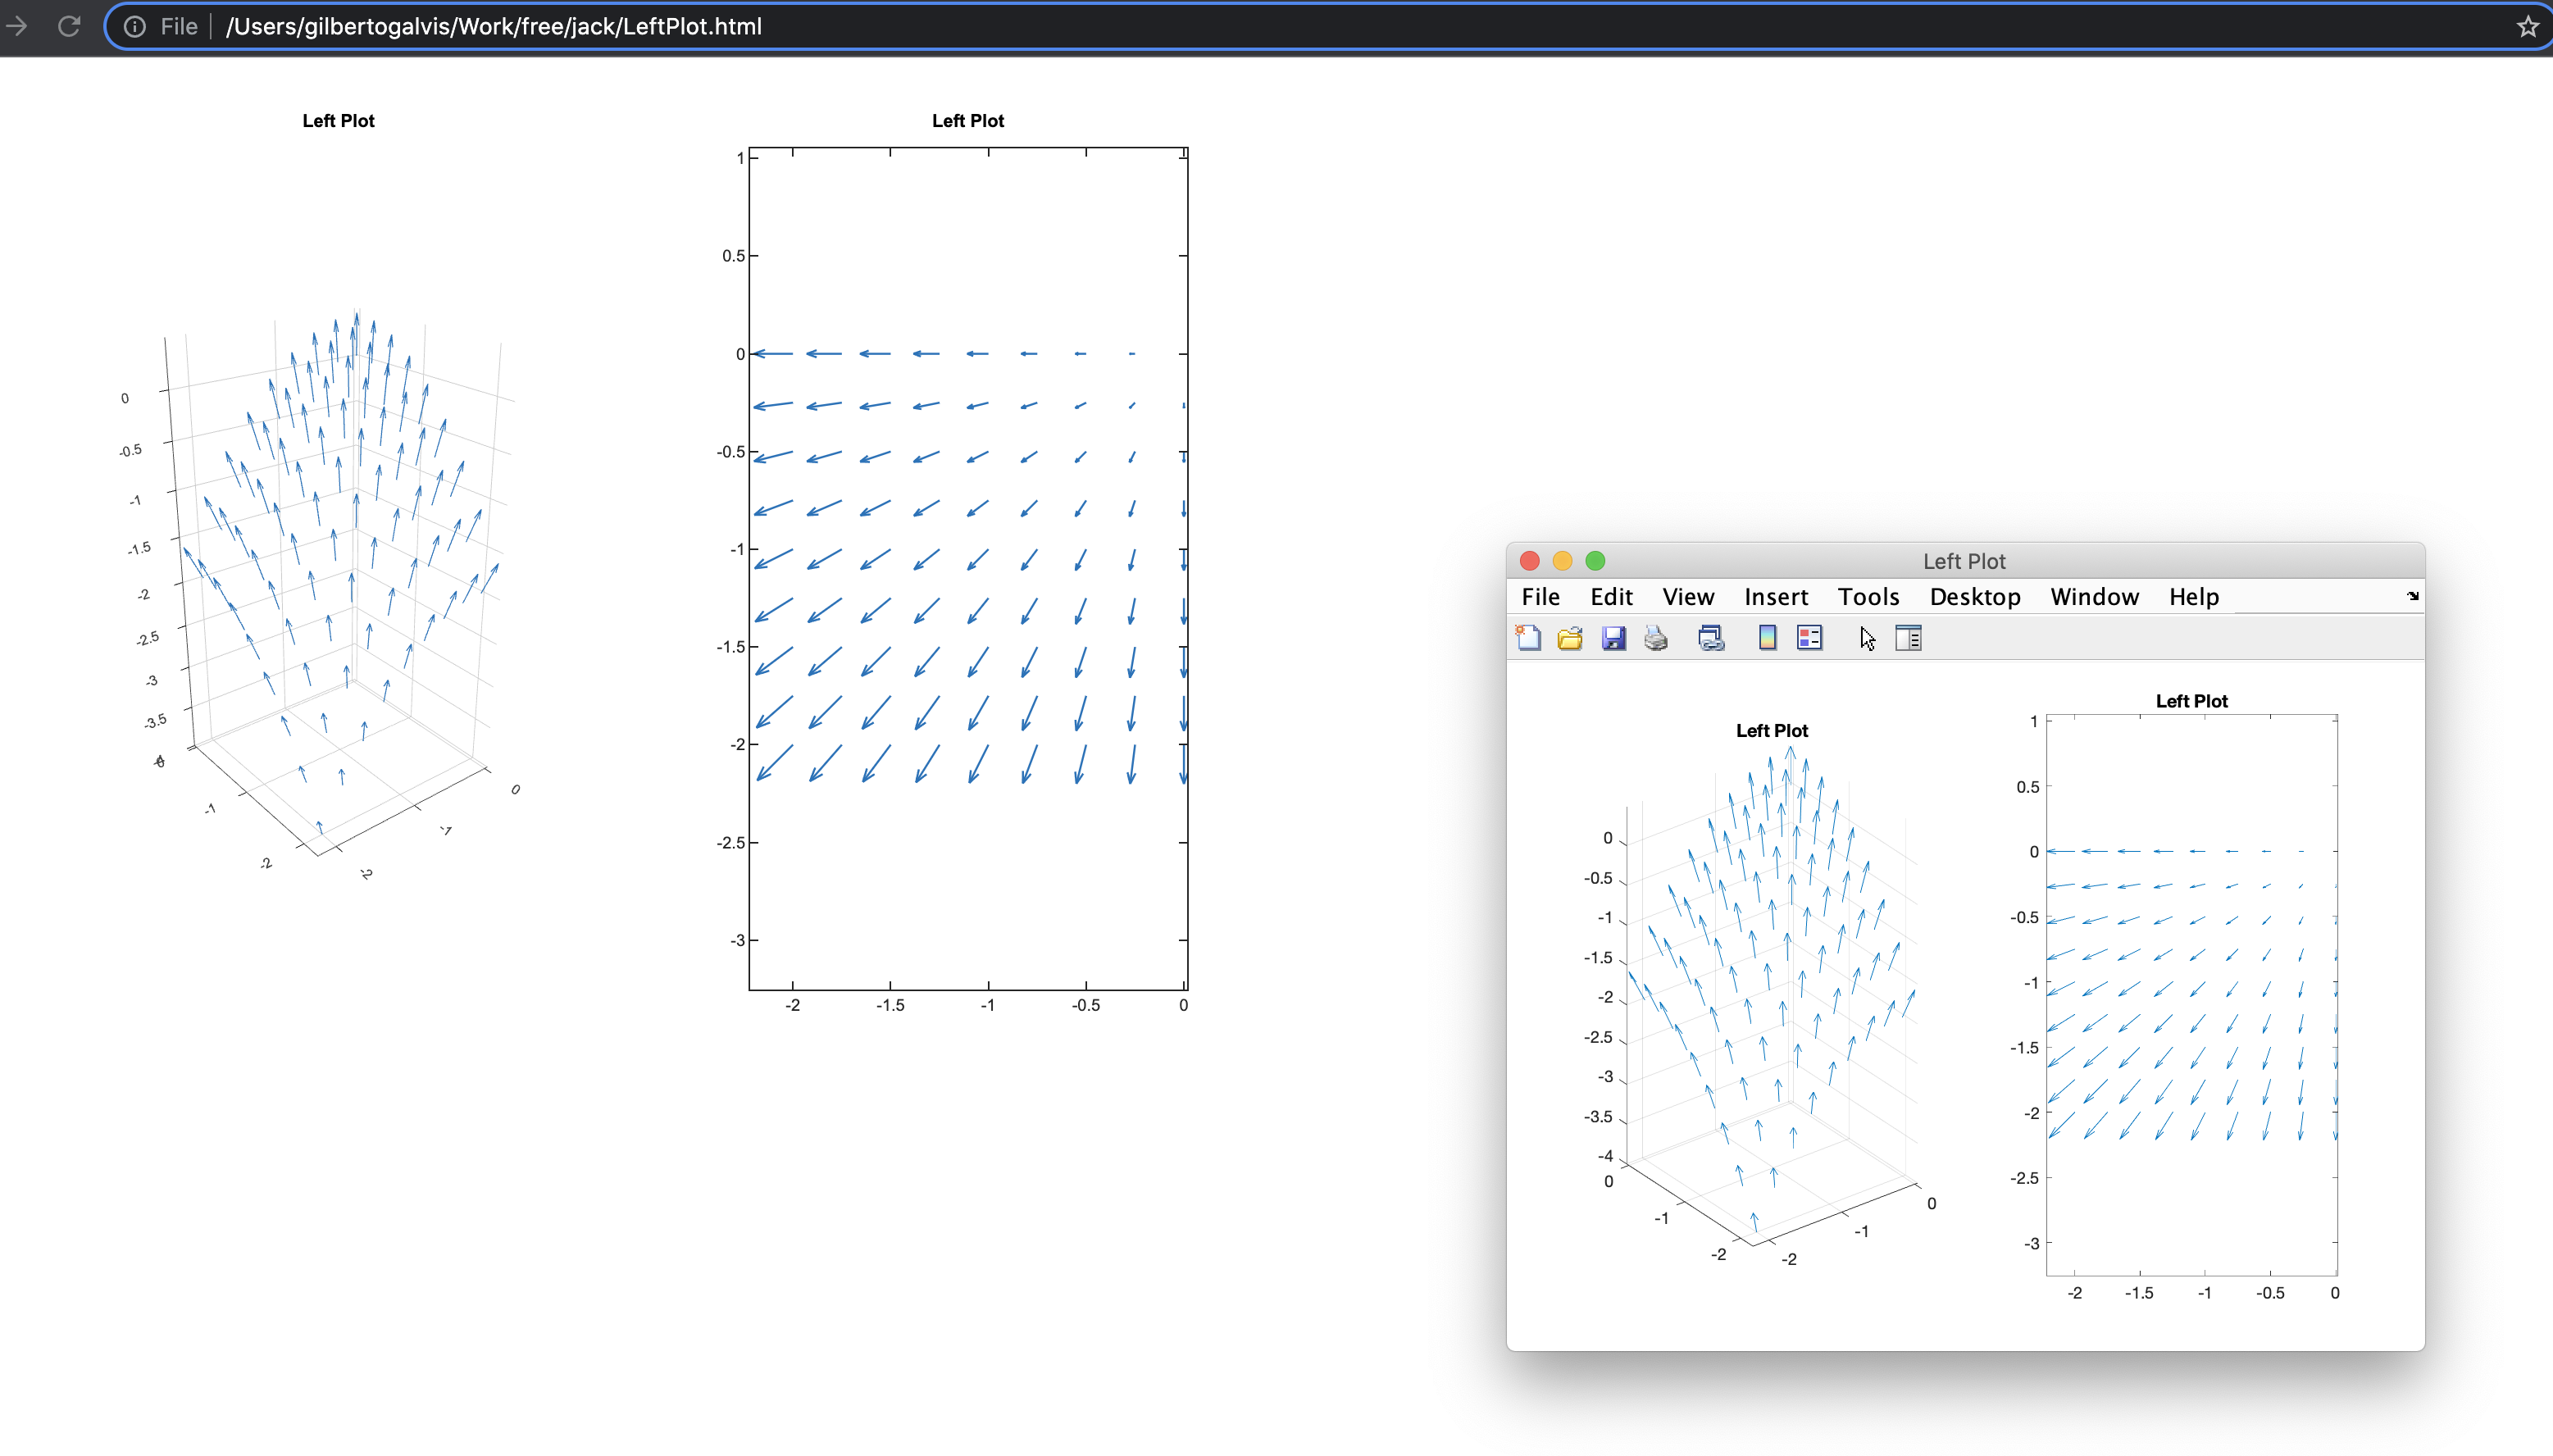Click the Link Plot toolbar icon

click(x=1711, y=638)
